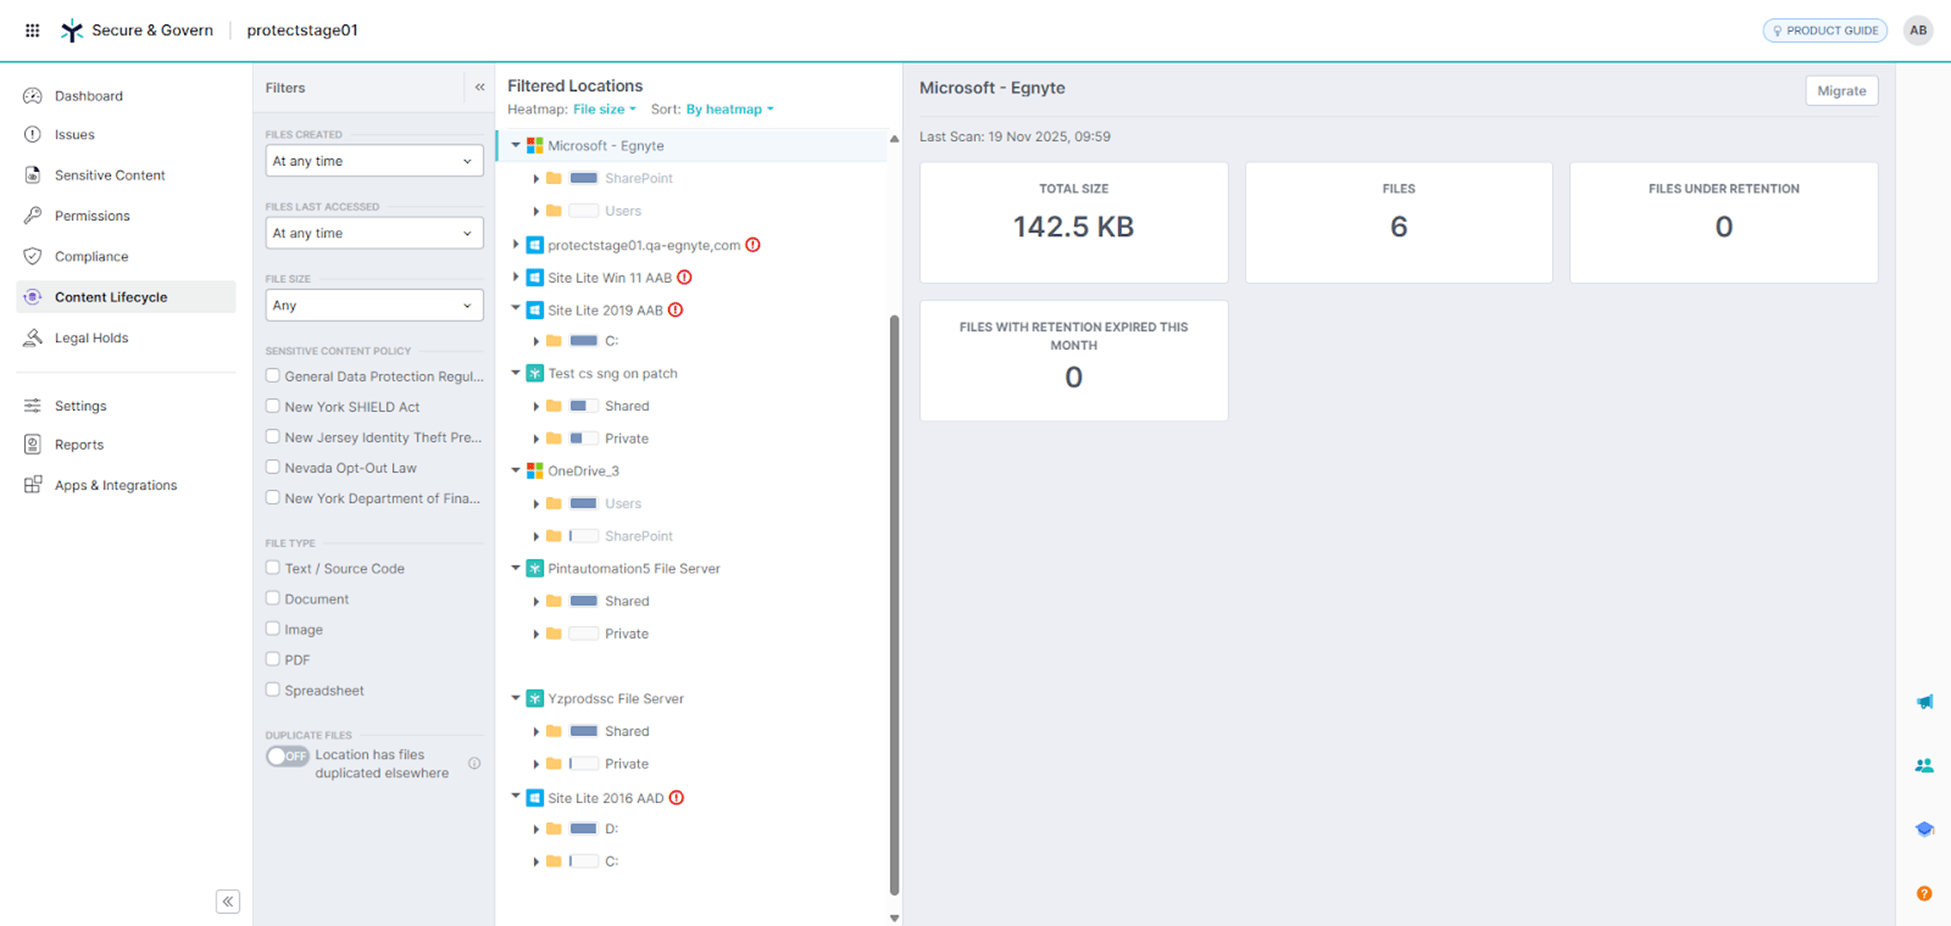This screenshot has height=926, width=1951.
Task: Open the app launcher grid menu
Action: point(31,30)
